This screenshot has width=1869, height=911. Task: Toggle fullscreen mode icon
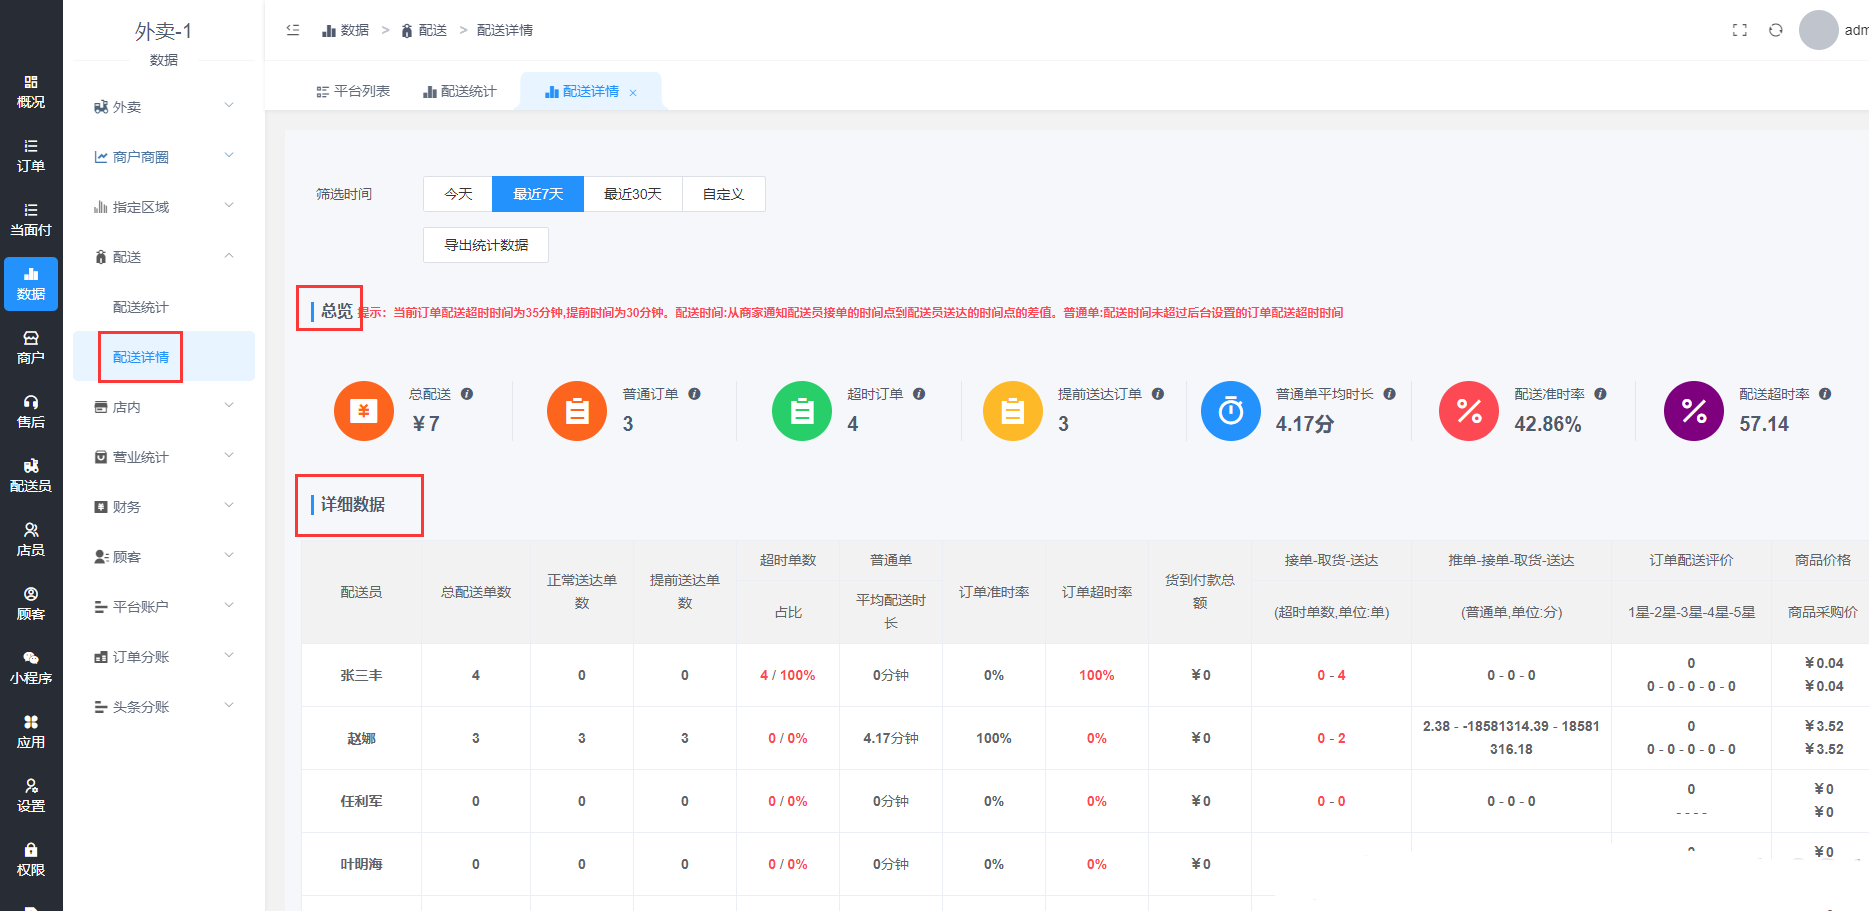tap(1740, 30)
